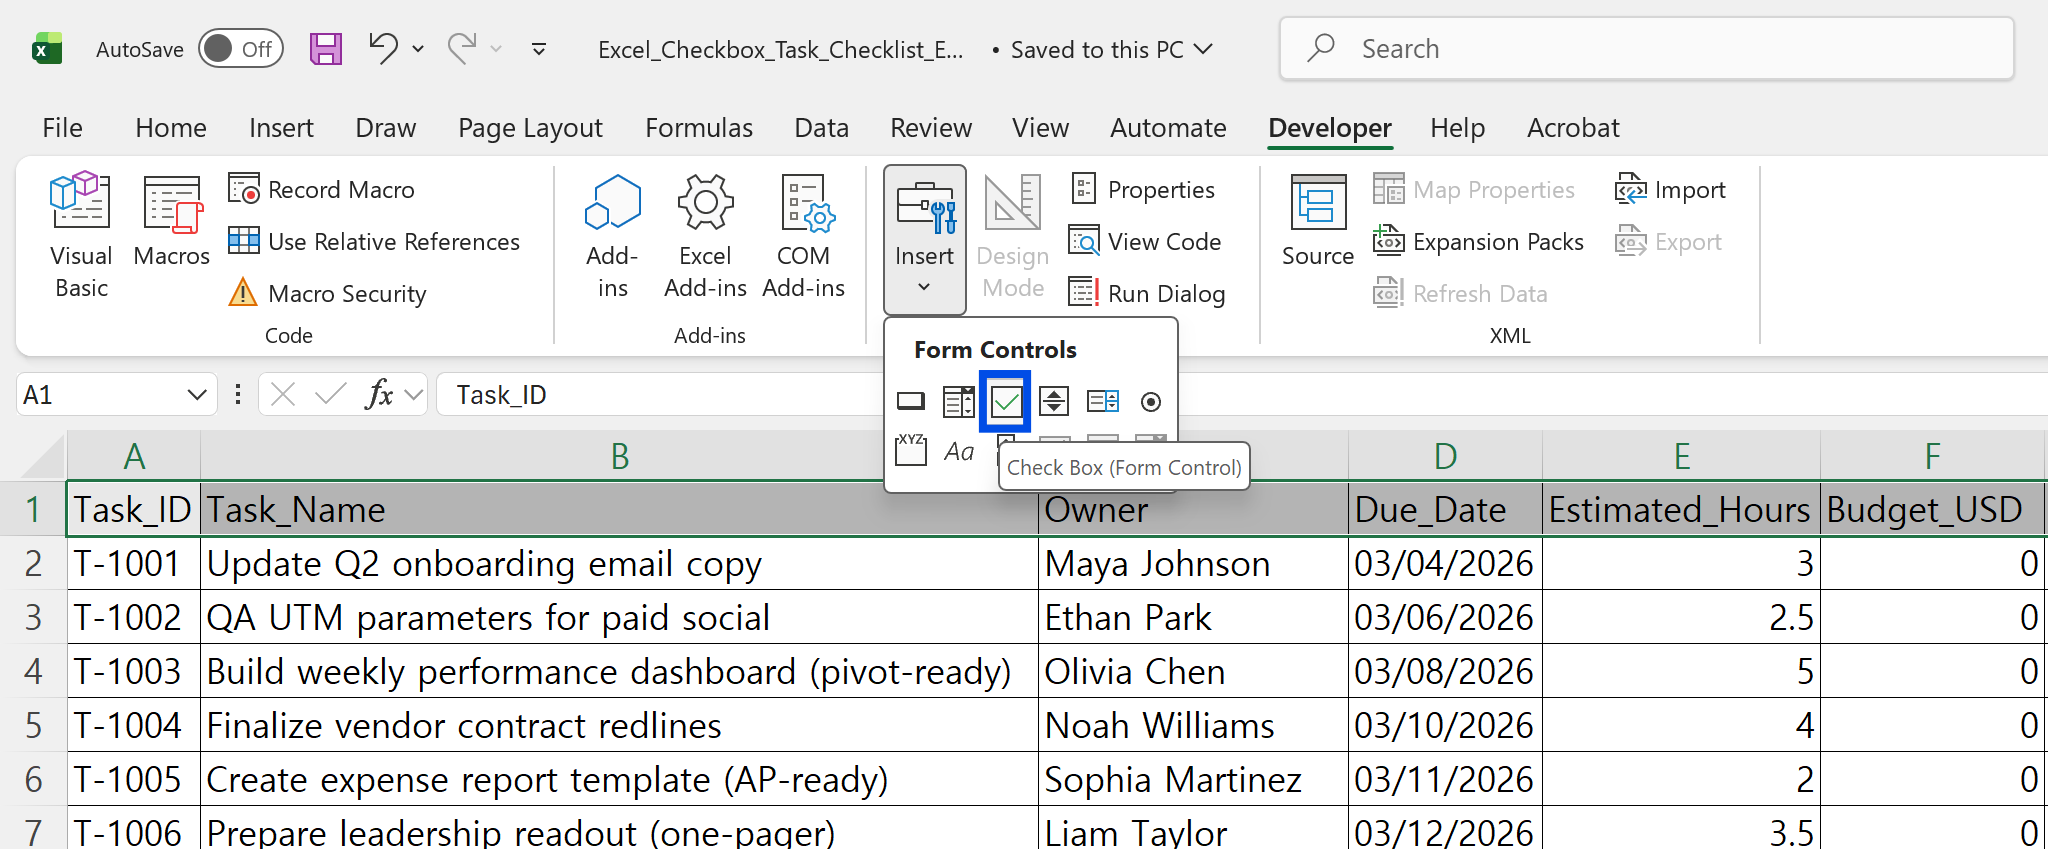Toggle AutoSave on
The height and width of the screenshot is (849, 2048).
[241, 49]
